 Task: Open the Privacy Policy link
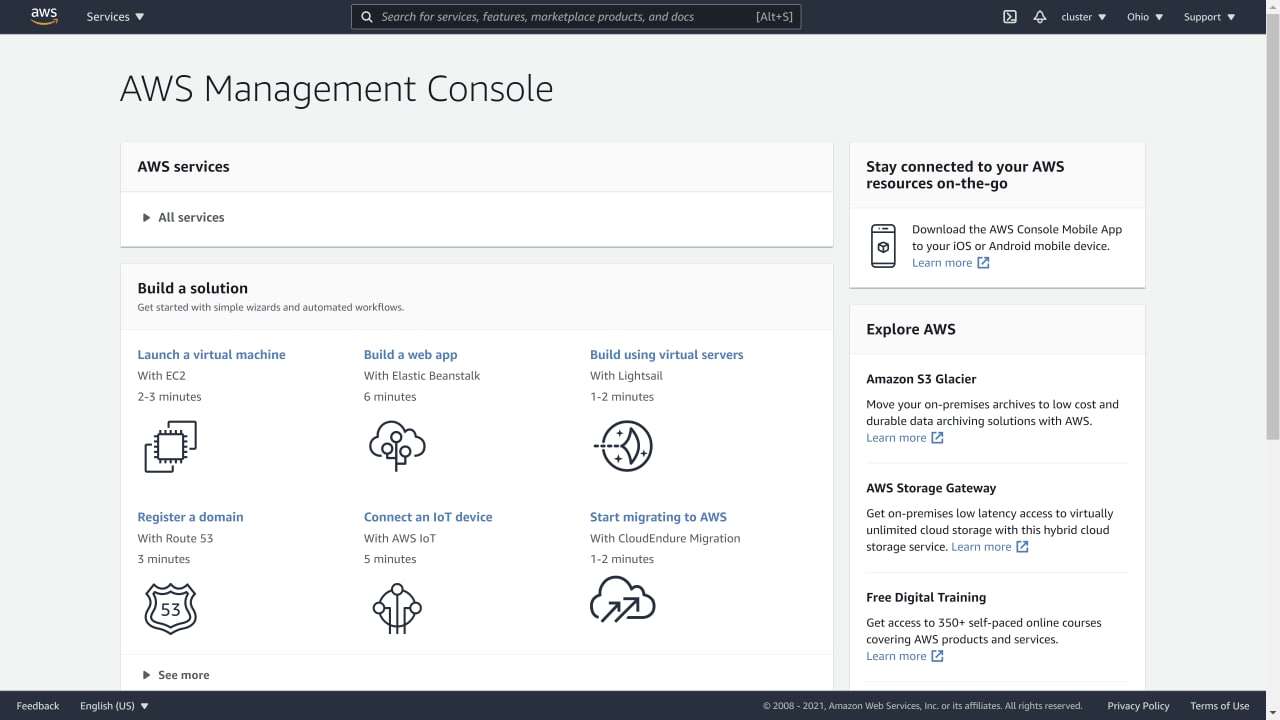[x=1138, y=706]
